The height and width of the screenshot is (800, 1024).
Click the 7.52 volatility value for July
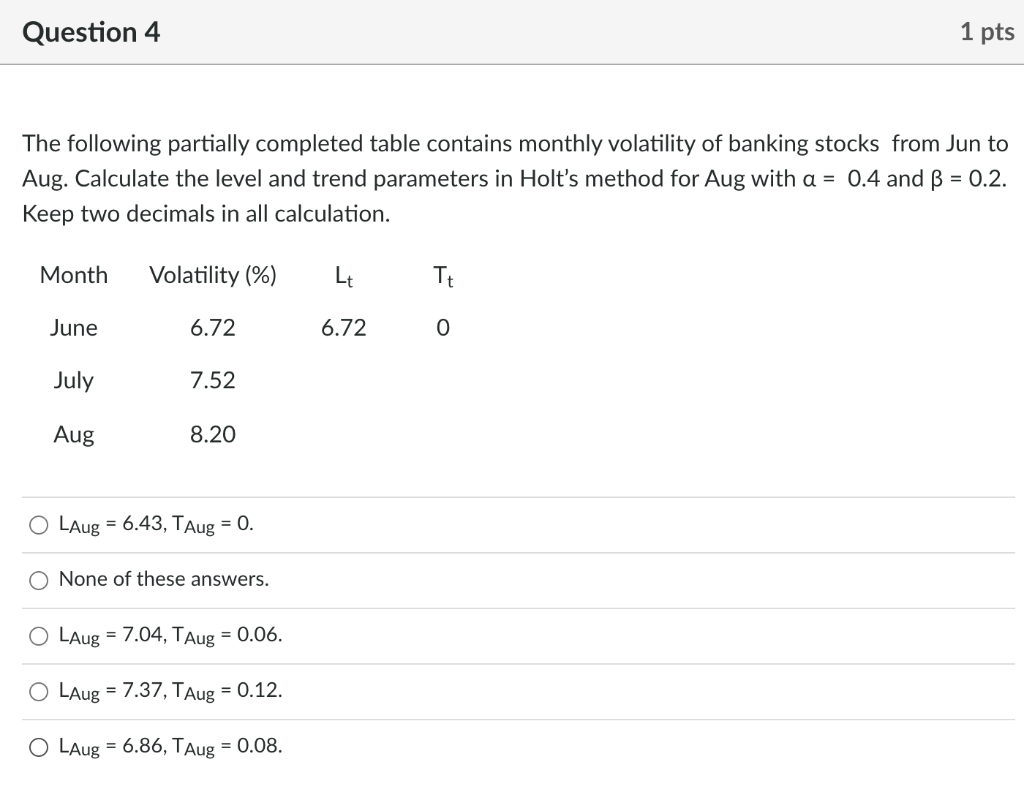pyautogui.click(x=212, y=381)
